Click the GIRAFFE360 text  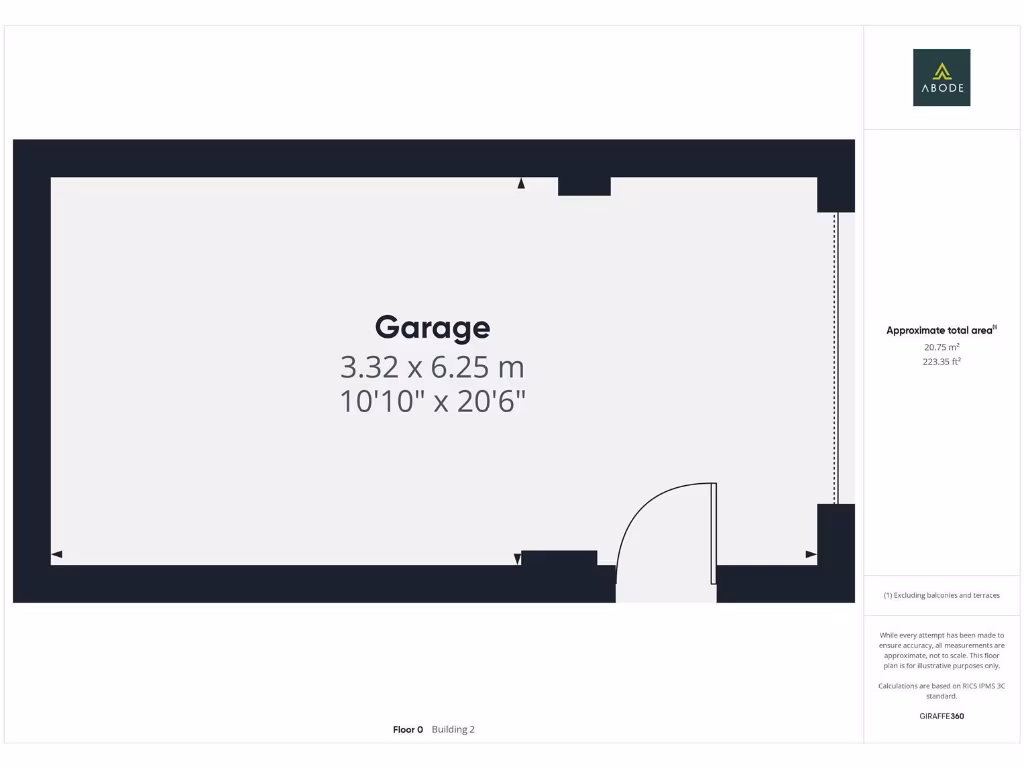point(941,716)
